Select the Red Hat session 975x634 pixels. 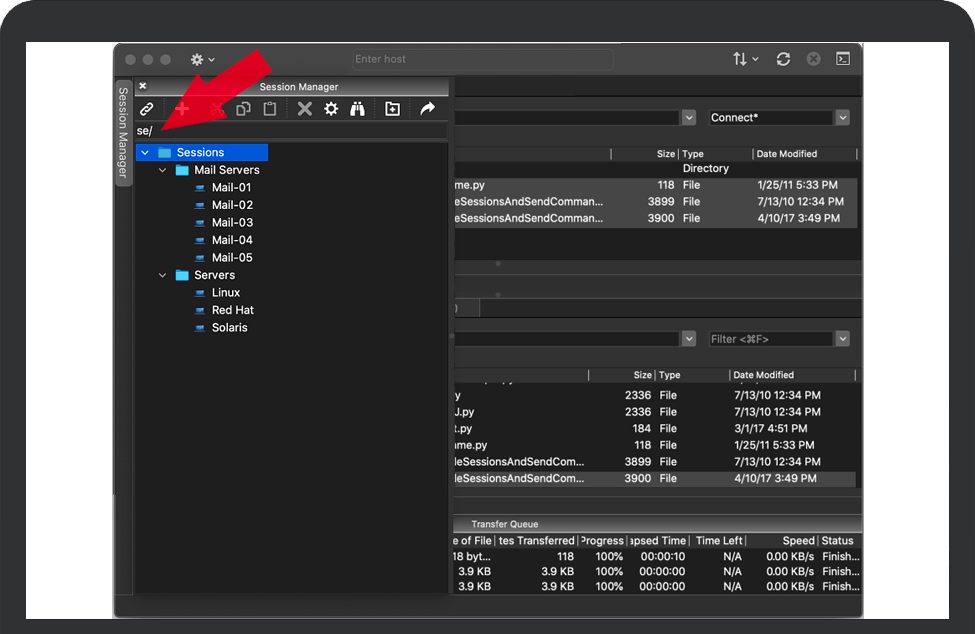pos(232,310)
